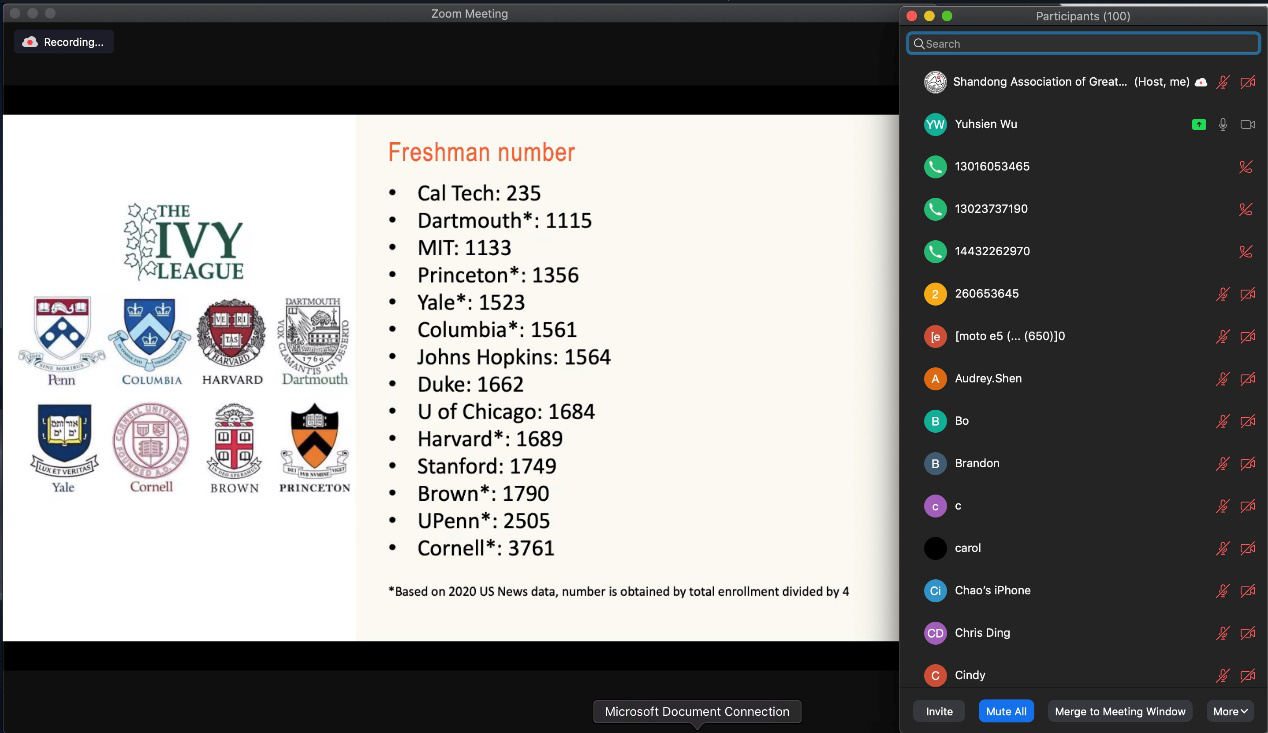
Task: Toggle host's muted microphone icon
Action: coord(1222,82)
